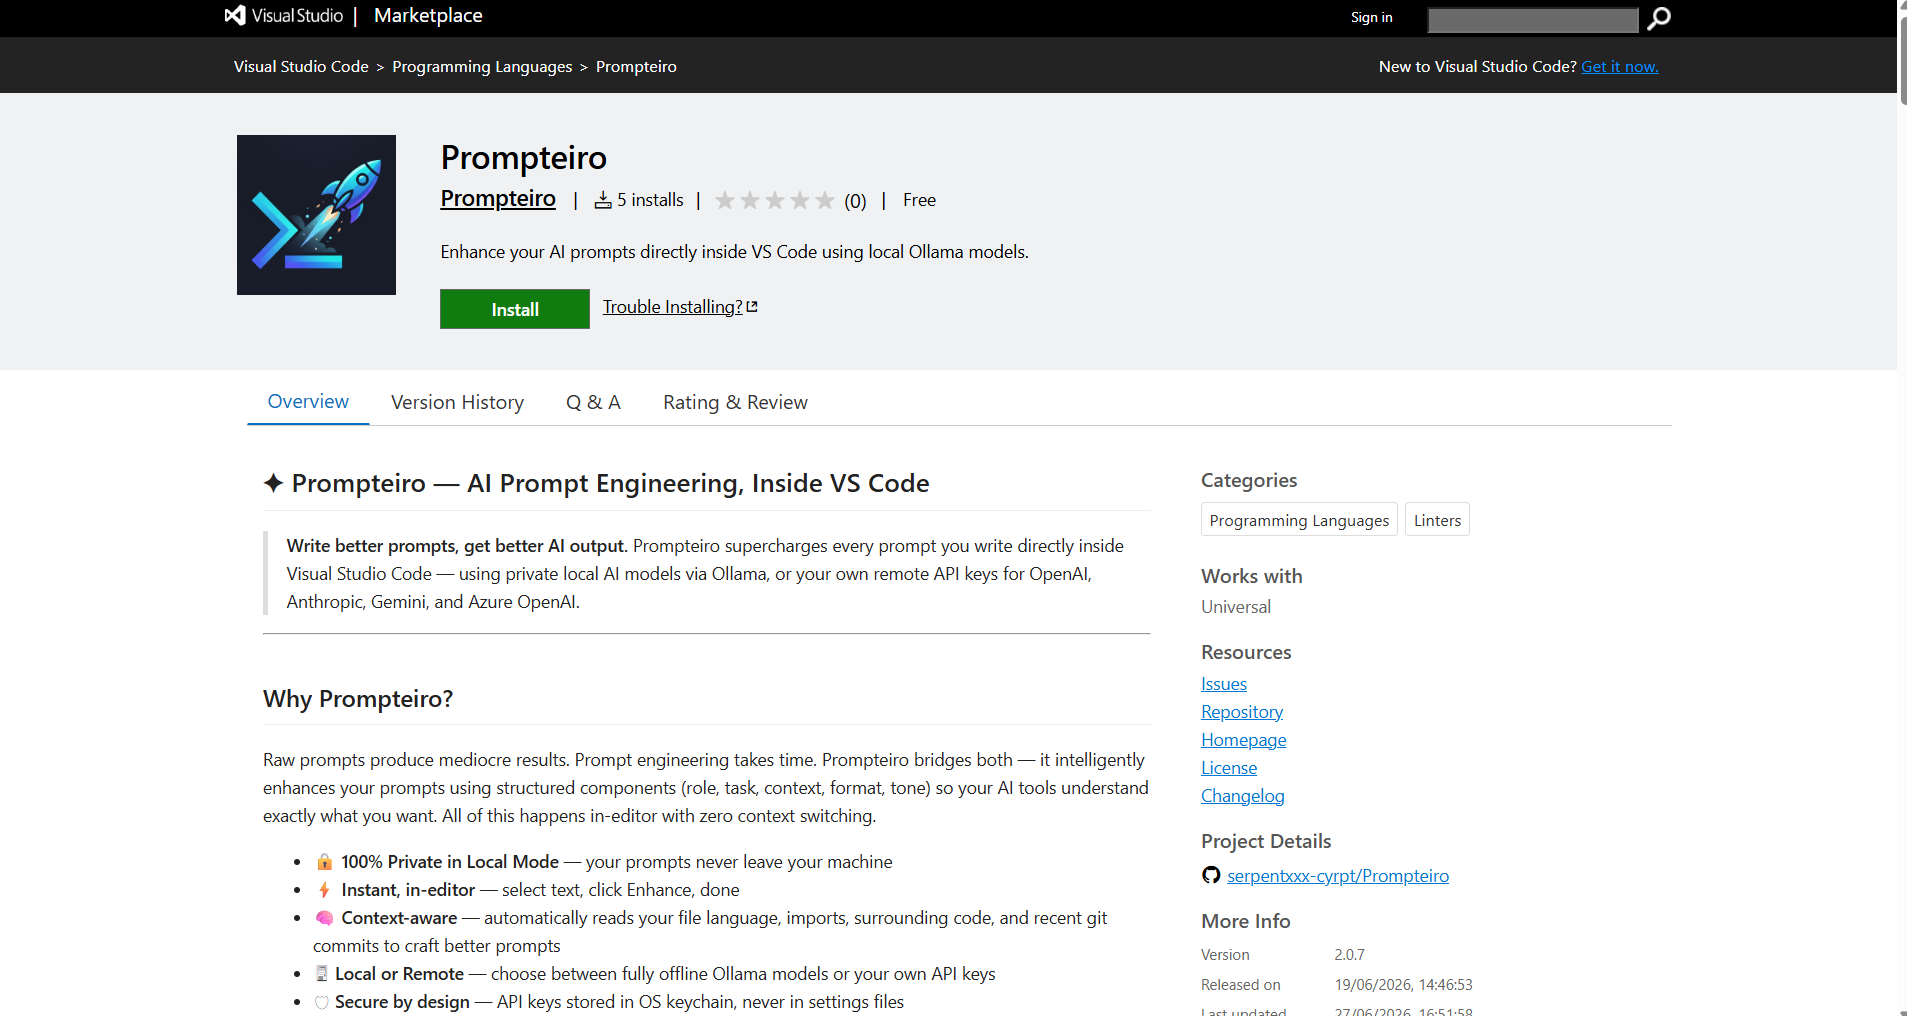Click the rating count (0)
The height and width of the screenshot is (1016, 1907).
[855, 201]
